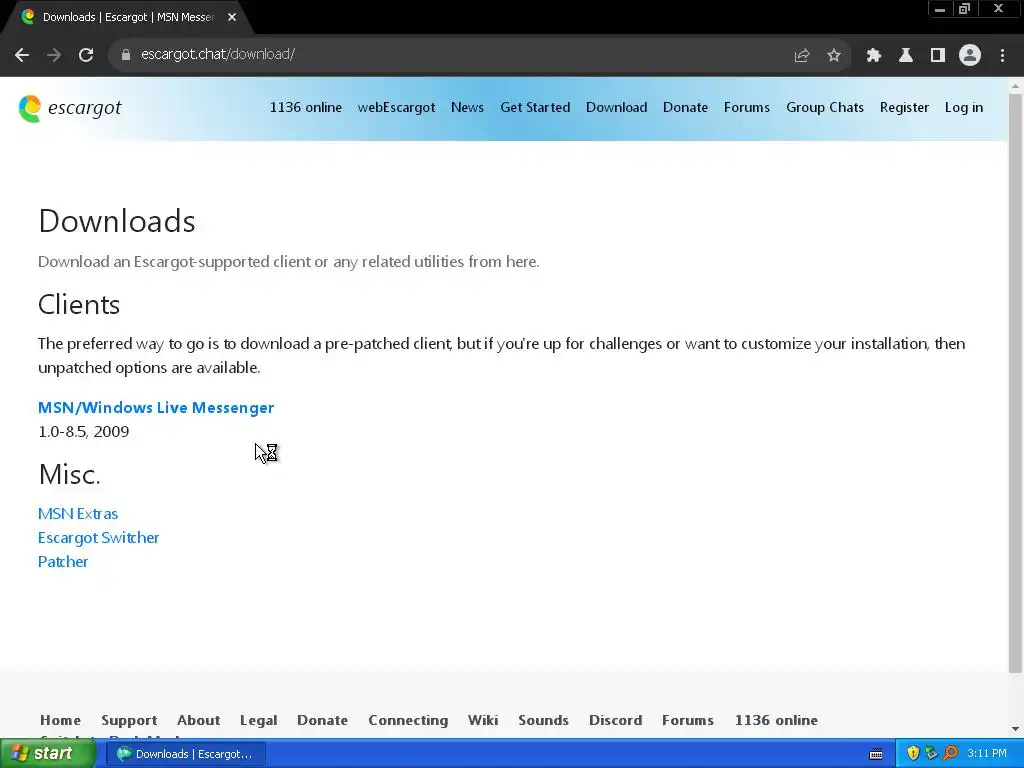This screenshot has width=1024, height=768.
Task: Click the padlock site info icon
Action: pos(125,55)
